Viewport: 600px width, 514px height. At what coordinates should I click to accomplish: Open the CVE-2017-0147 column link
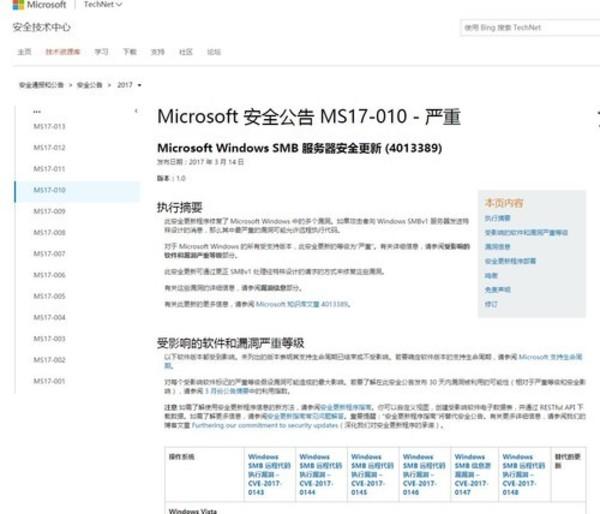pos(473,474)
